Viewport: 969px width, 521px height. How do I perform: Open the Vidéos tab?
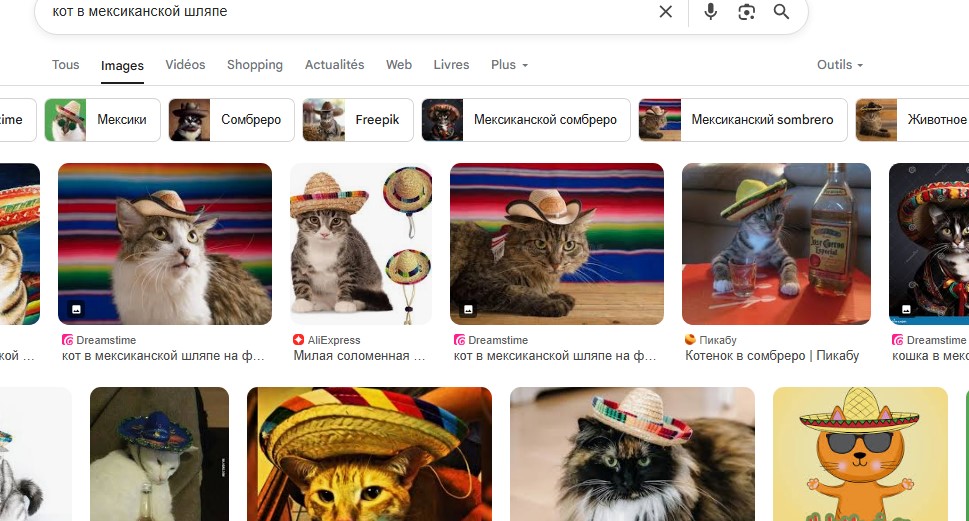pos(185,65)
